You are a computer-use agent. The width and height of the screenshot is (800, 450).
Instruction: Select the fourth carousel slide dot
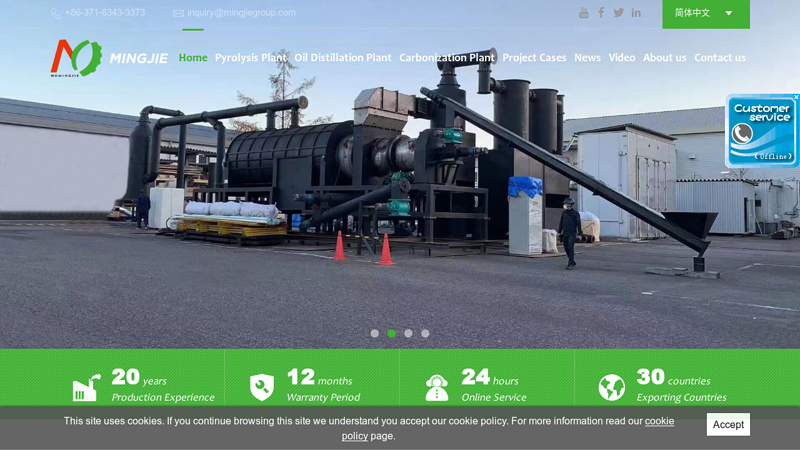[x=425, y=333]
